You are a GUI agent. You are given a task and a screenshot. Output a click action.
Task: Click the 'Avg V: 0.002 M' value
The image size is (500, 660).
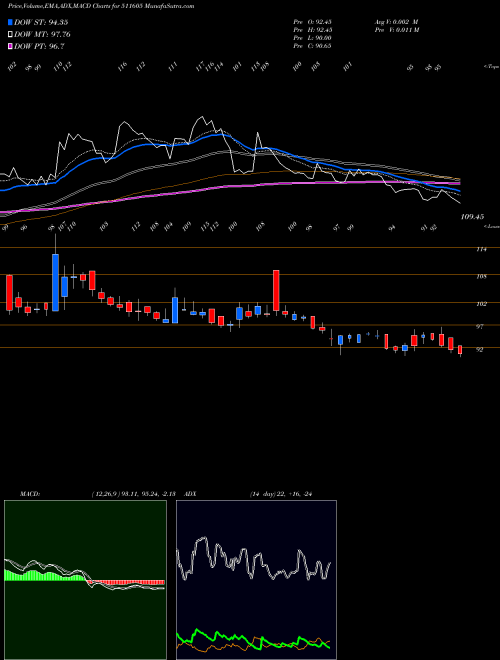(x=396, y=21)
